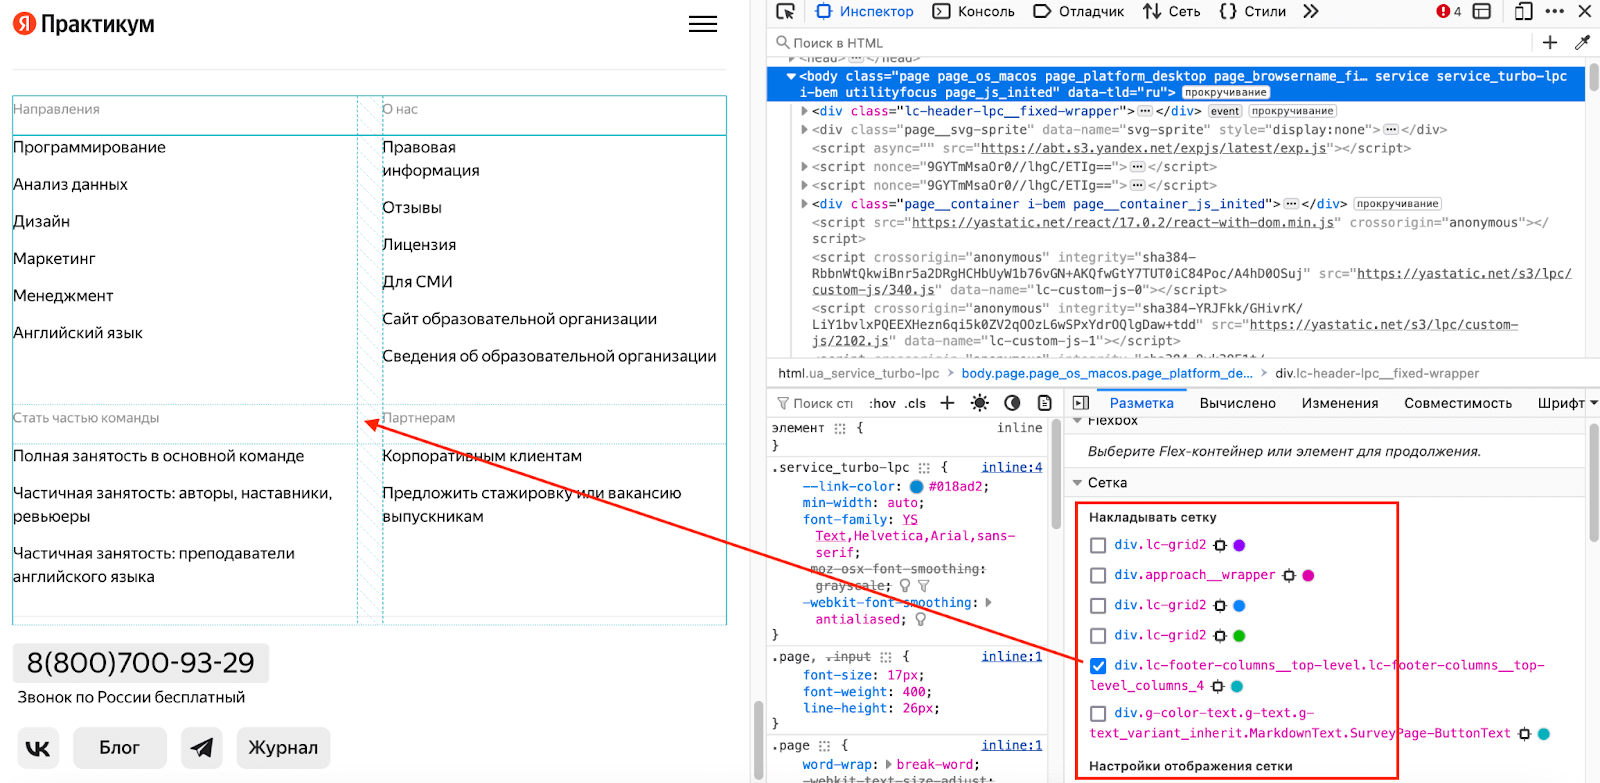Enable grid overlay for div.approach__wrapper
The height and width of the screenshot is (783, 1600).
1098,575
